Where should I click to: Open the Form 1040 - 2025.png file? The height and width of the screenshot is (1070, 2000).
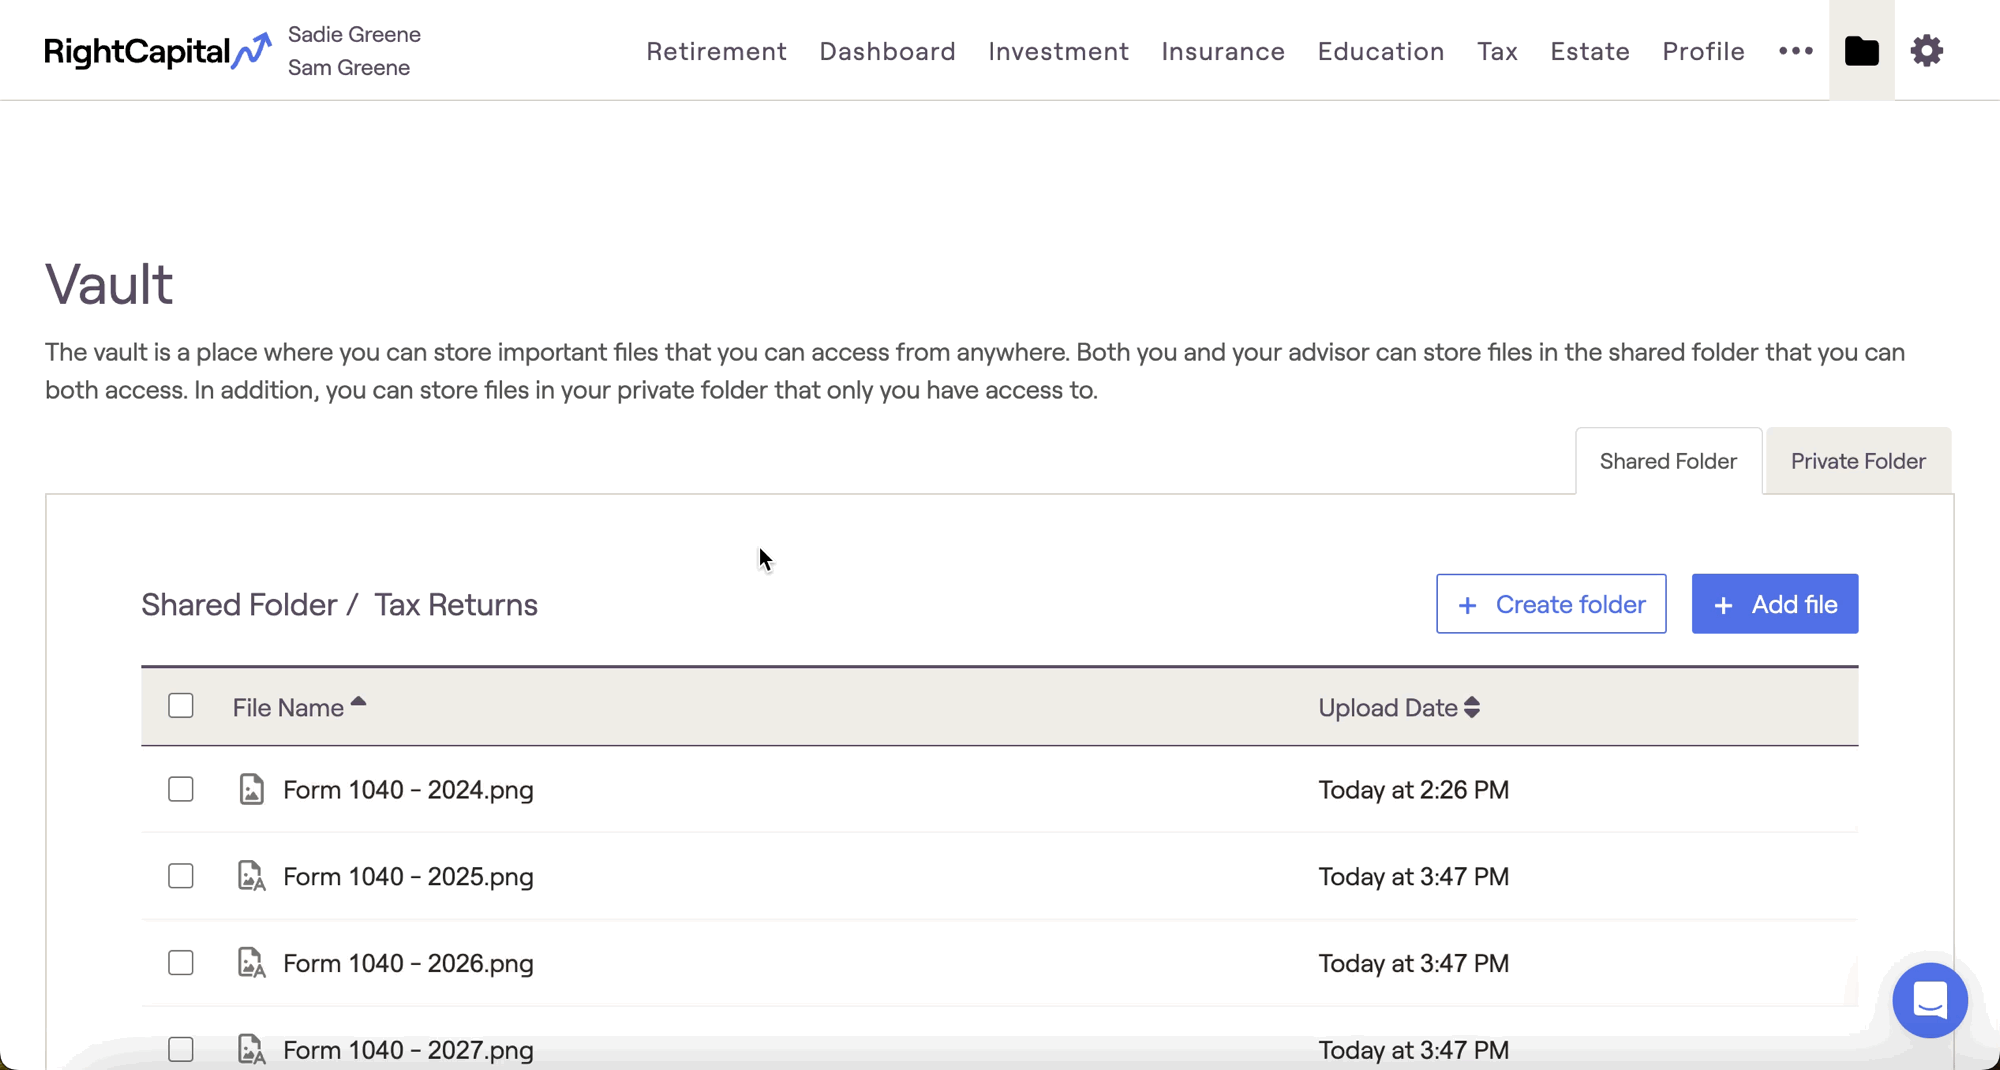[408, 877]
